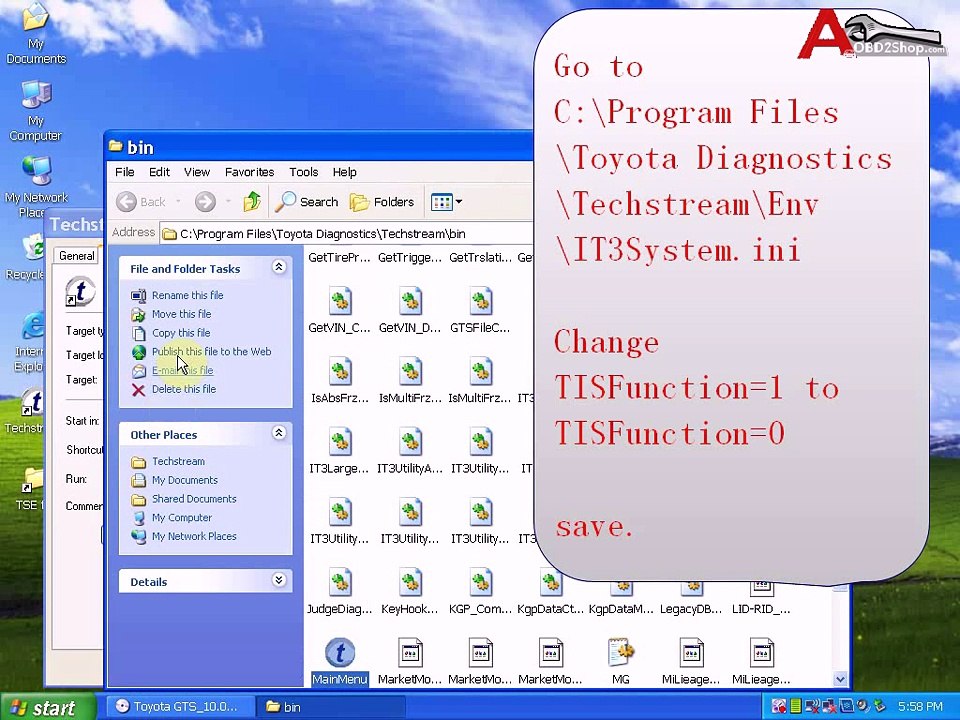Click Move this file link
The image size is (960, 720).
click(x=181, y=314)
